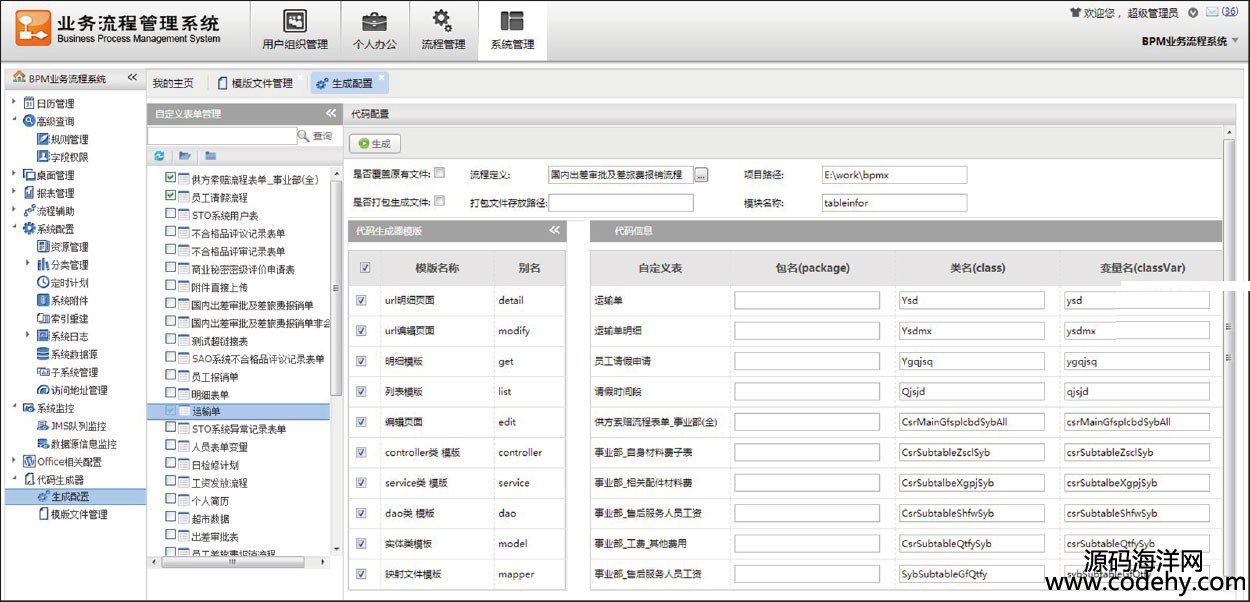Close the 生成配置 tab
This screenshot has width=1250, height=602.
381,77
